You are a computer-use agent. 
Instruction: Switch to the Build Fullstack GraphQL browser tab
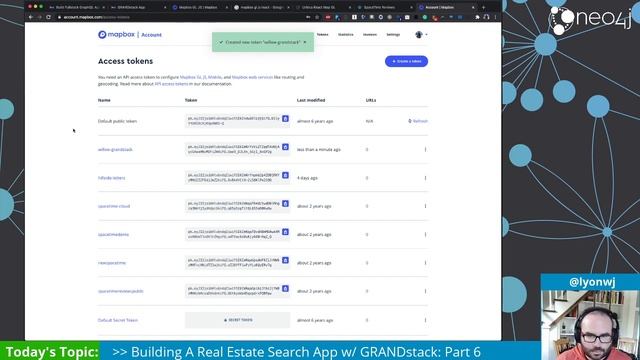77,7
